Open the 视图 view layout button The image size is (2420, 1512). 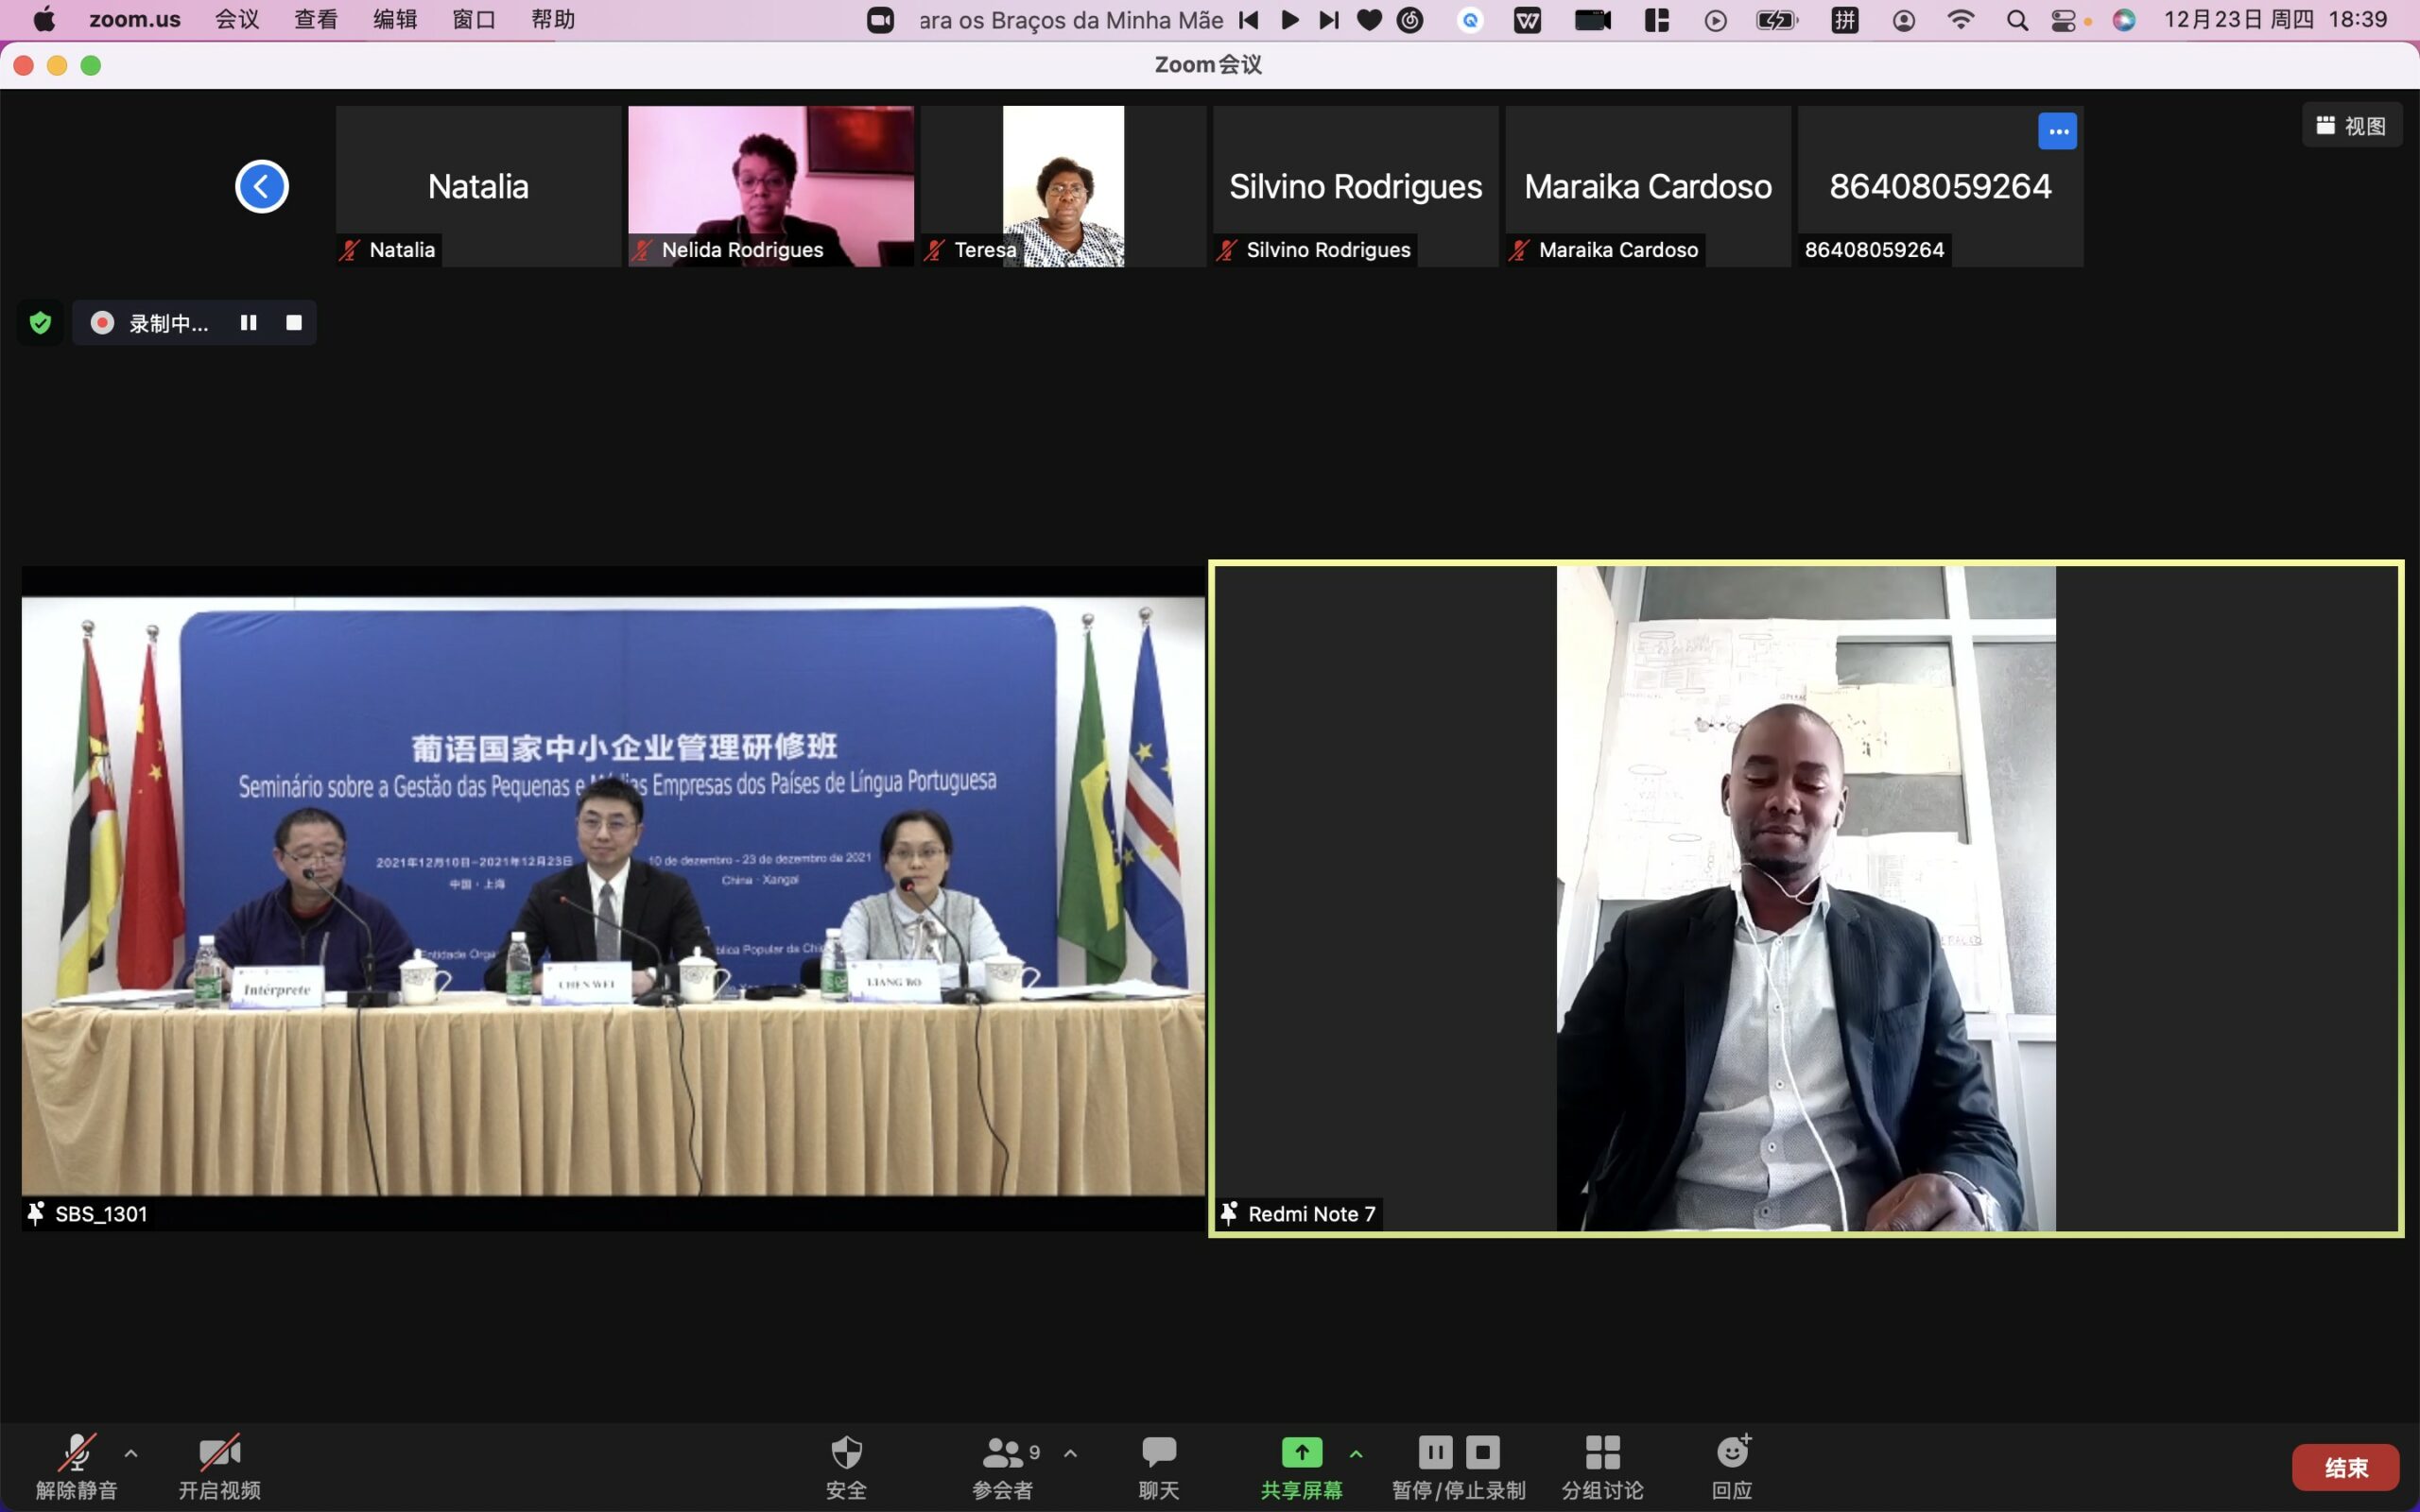[2351, 126]
